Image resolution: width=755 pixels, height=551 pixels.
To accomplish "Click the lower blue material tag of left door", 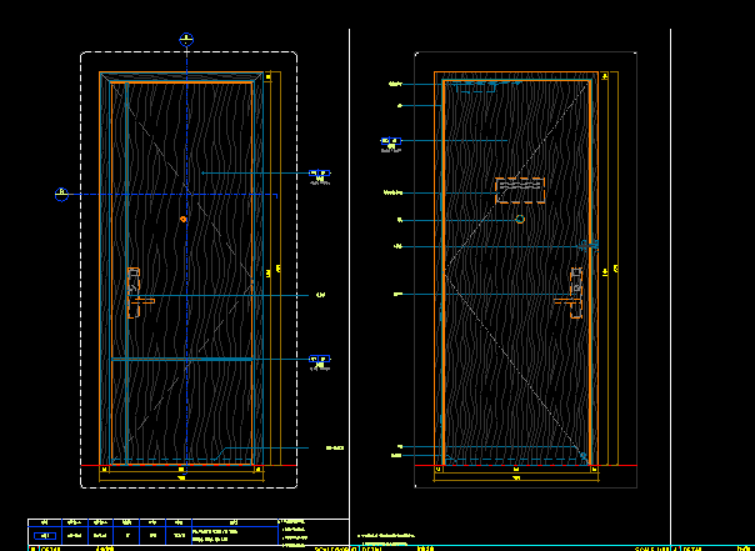I will 320,359.
